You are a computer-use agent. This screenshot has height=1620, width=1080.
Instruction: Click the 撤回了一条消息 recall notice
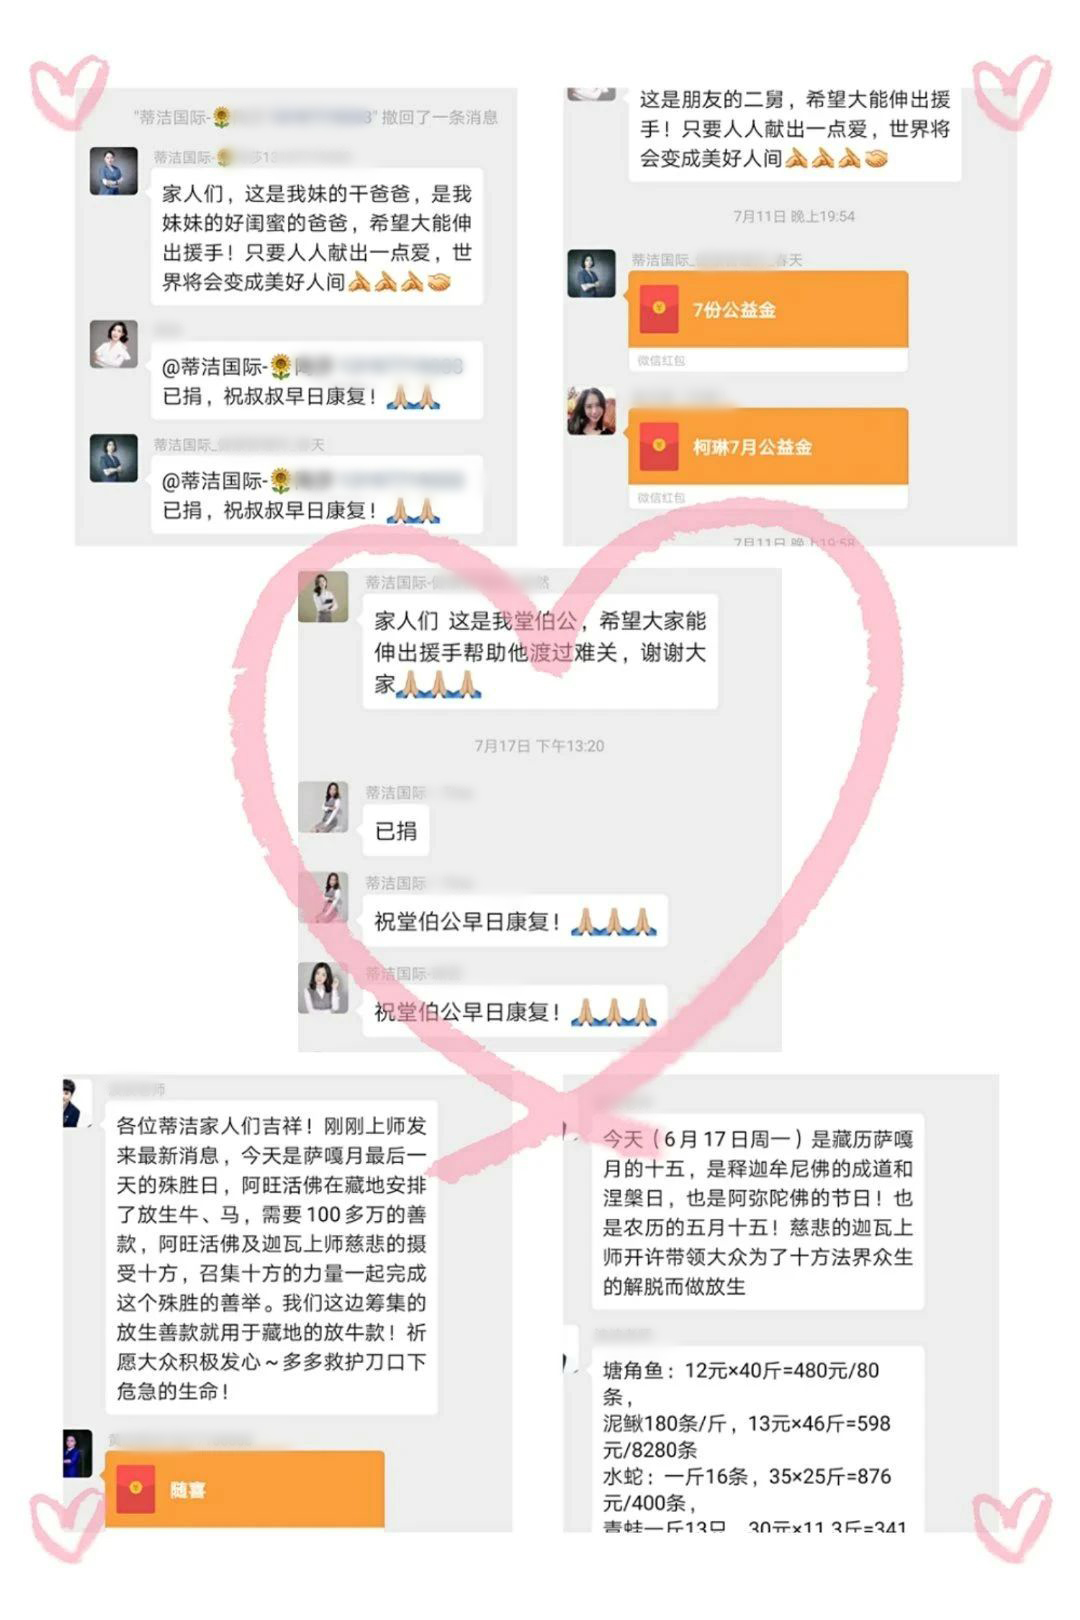click(x=440, y=117)
